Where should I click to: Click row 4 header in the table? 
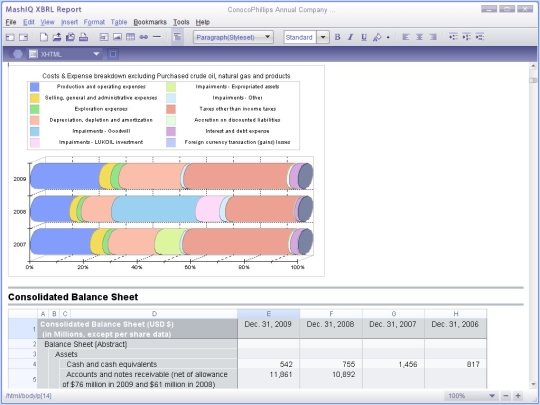23,364
